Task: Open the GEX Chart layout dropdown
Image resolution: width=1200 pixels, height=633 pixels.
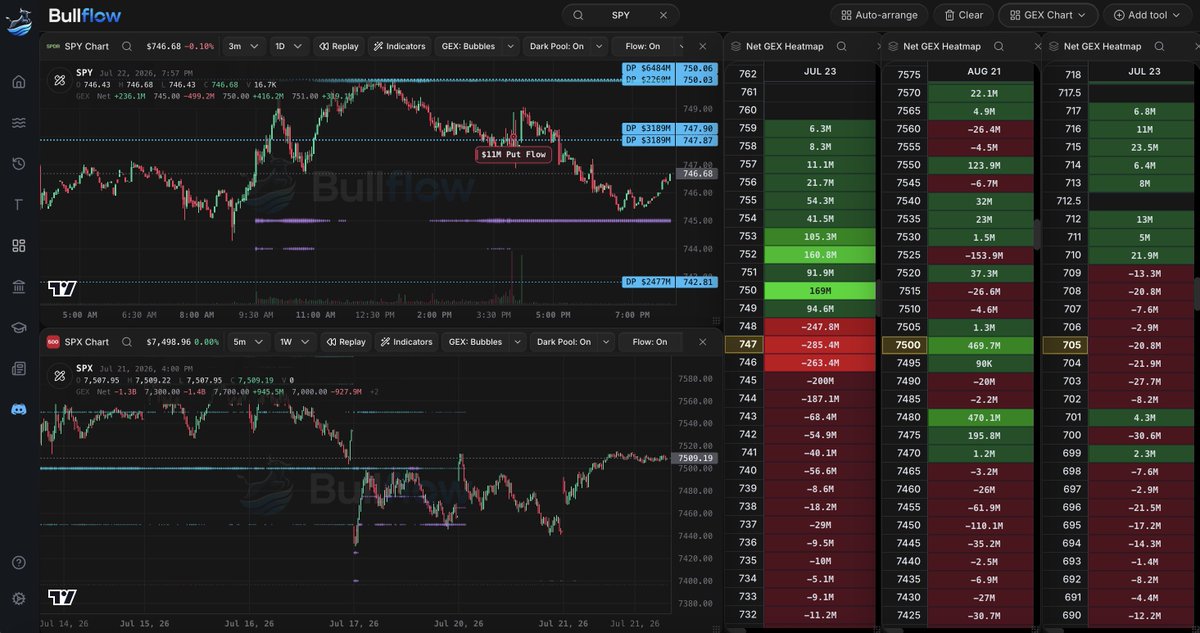Action: pos(1048,15)
